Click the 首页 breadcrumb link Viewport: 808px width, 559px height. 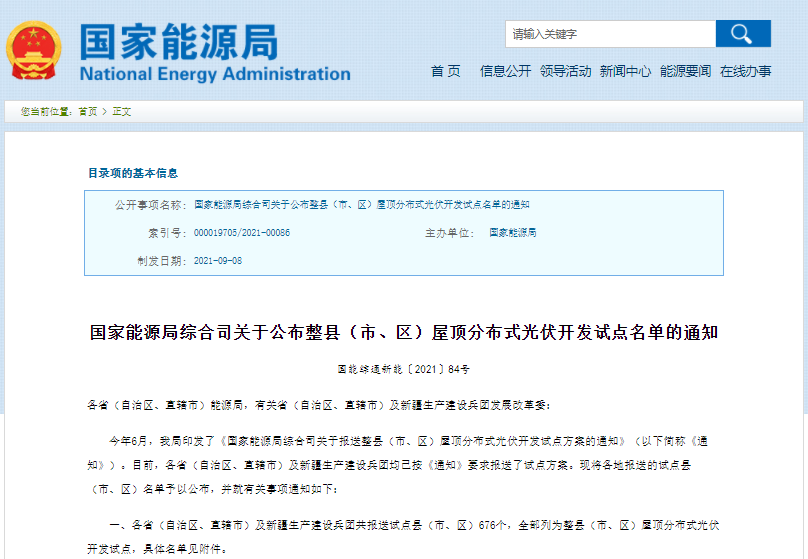click(x=88, y=112)
